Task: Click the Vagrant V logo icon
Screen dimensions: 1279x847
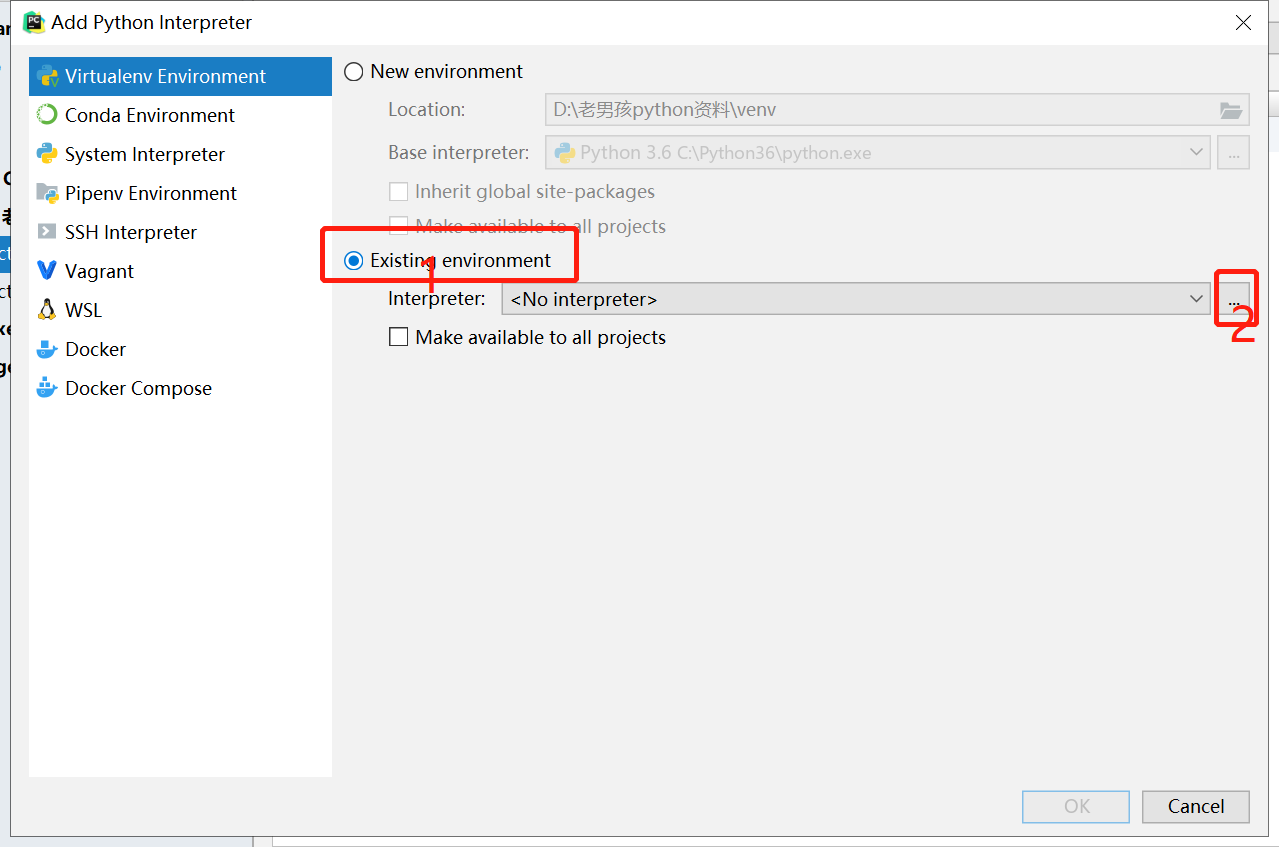Action: (47, 271)
